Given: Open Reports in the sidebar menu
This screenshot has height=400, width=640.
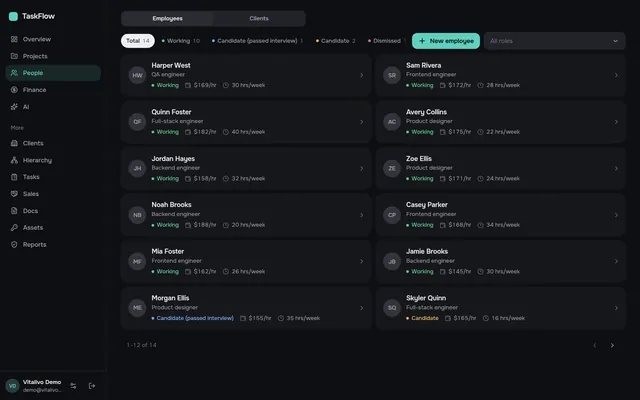Looking at the screenshot, I should 53,244.
